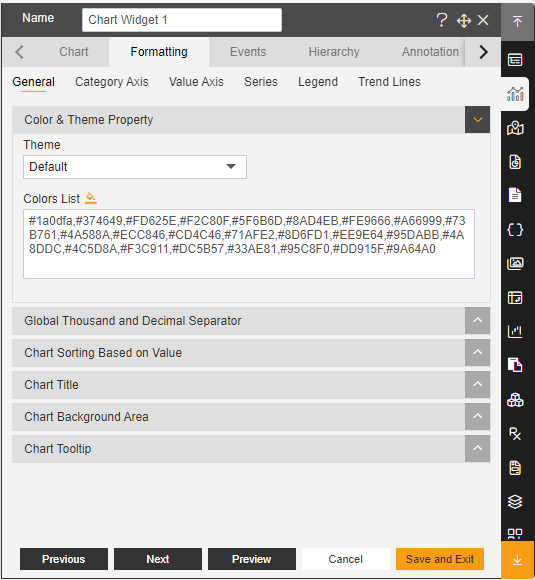Click the Save and Exit button

(x=440, y=559)
